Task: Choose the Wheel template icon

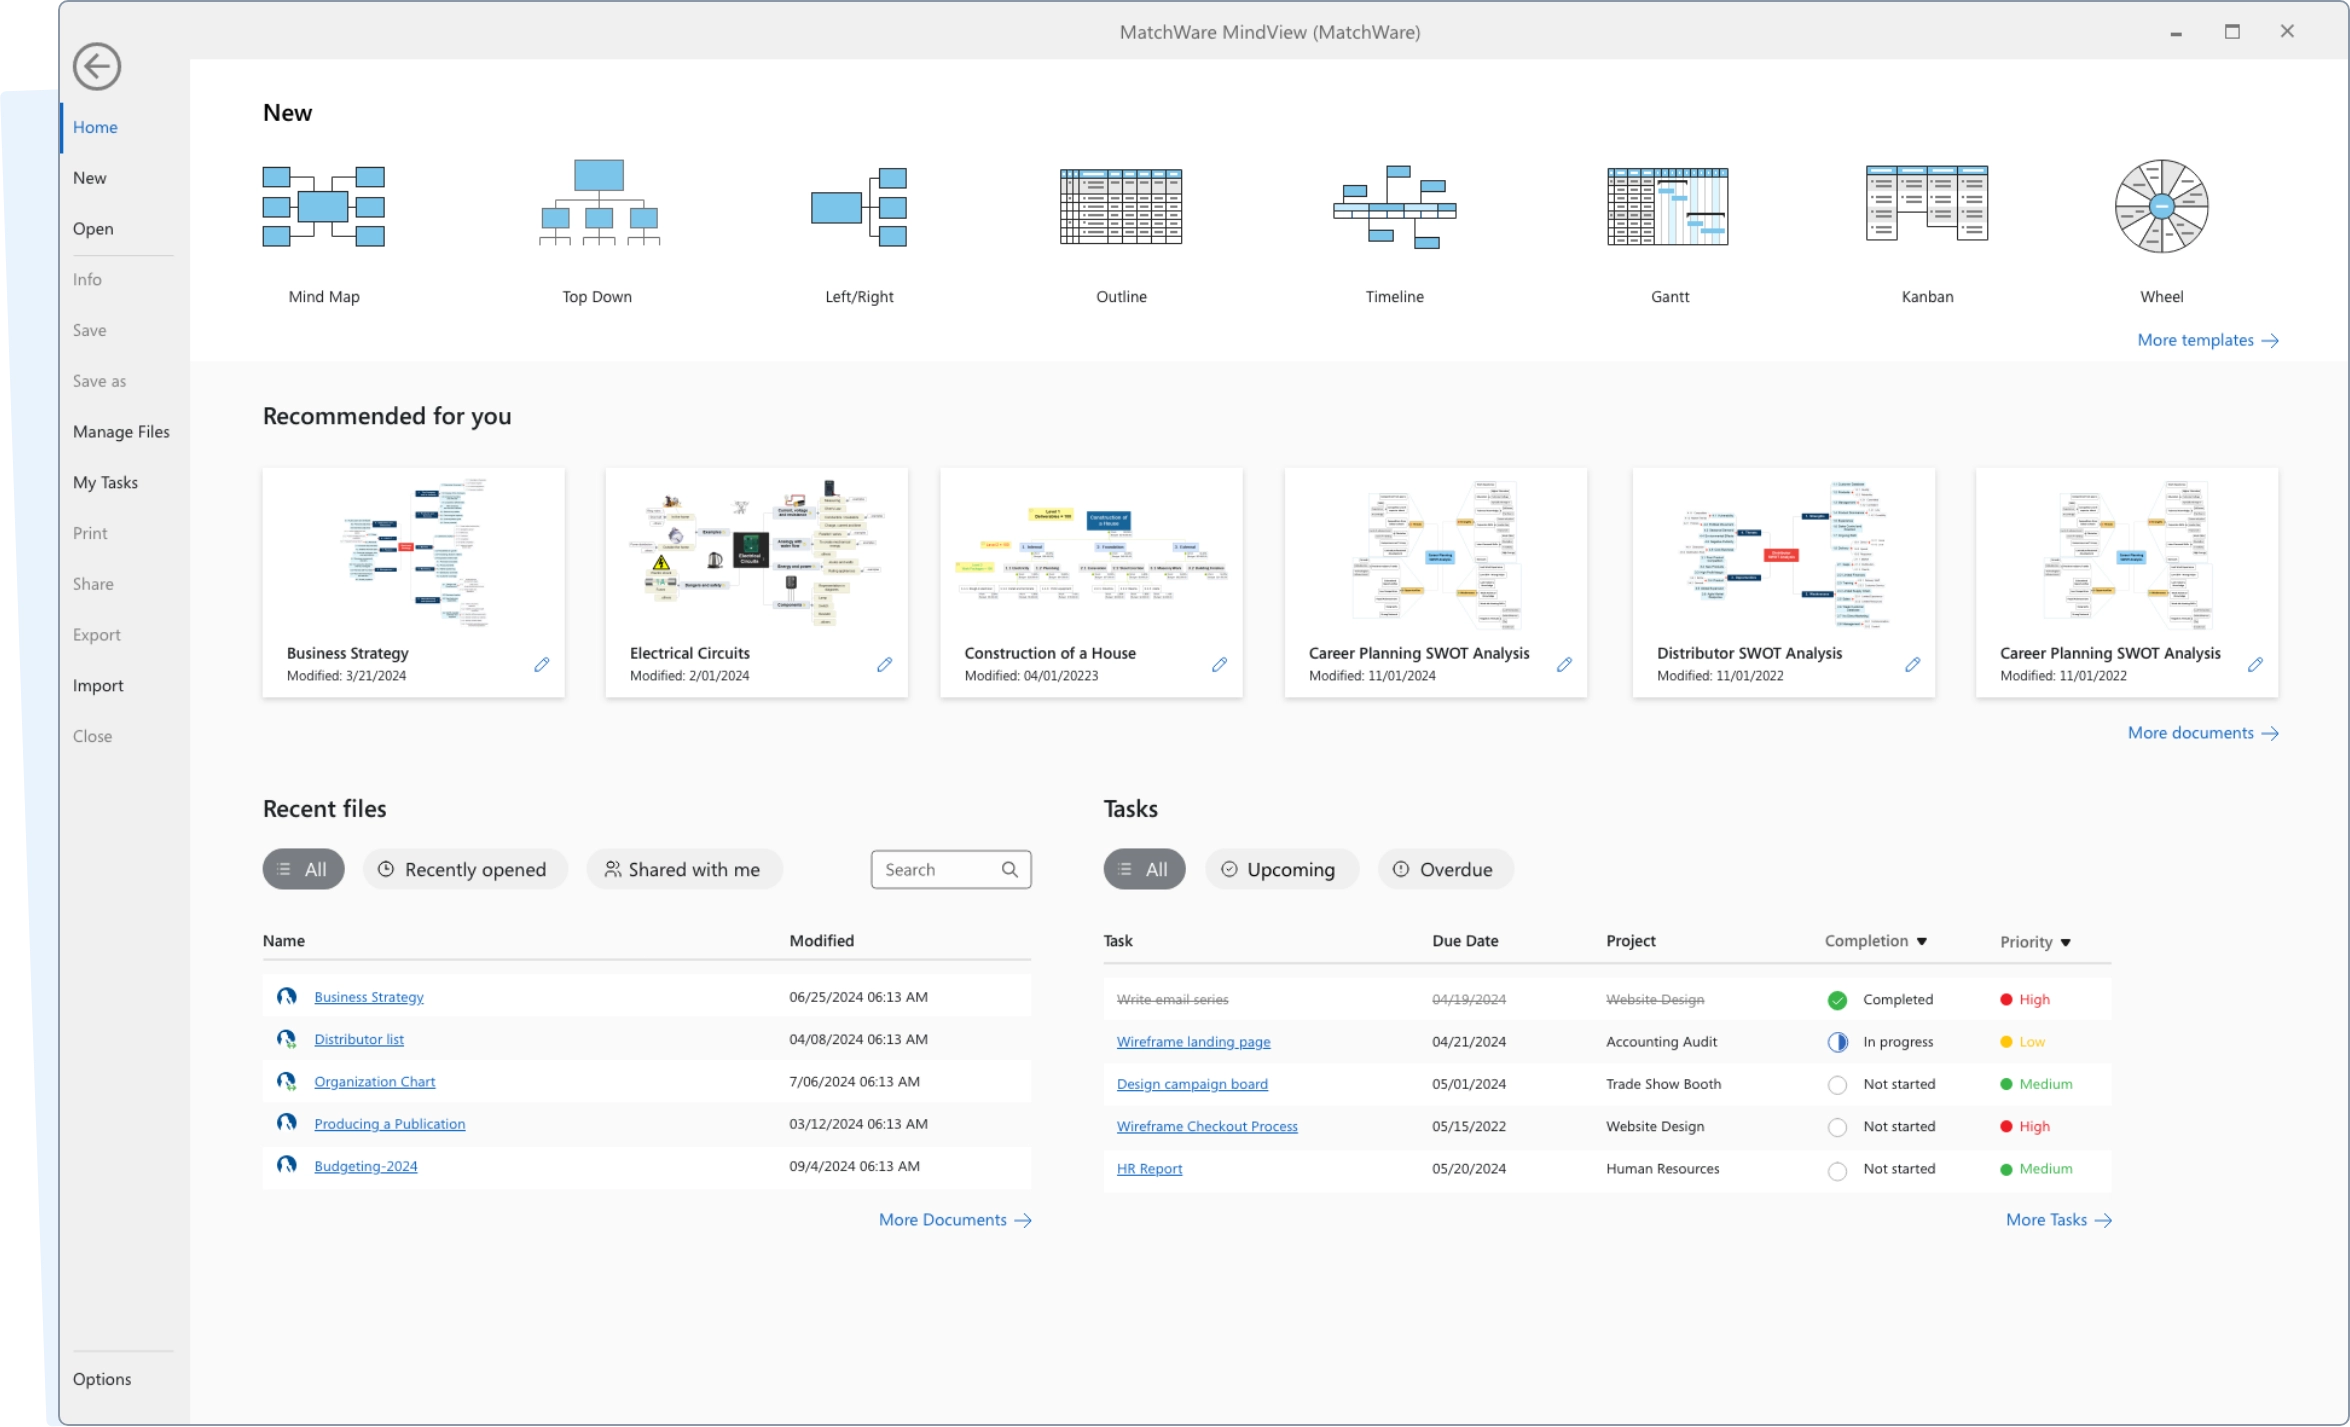Action: pyautogui.click(x=2161, y=206)
